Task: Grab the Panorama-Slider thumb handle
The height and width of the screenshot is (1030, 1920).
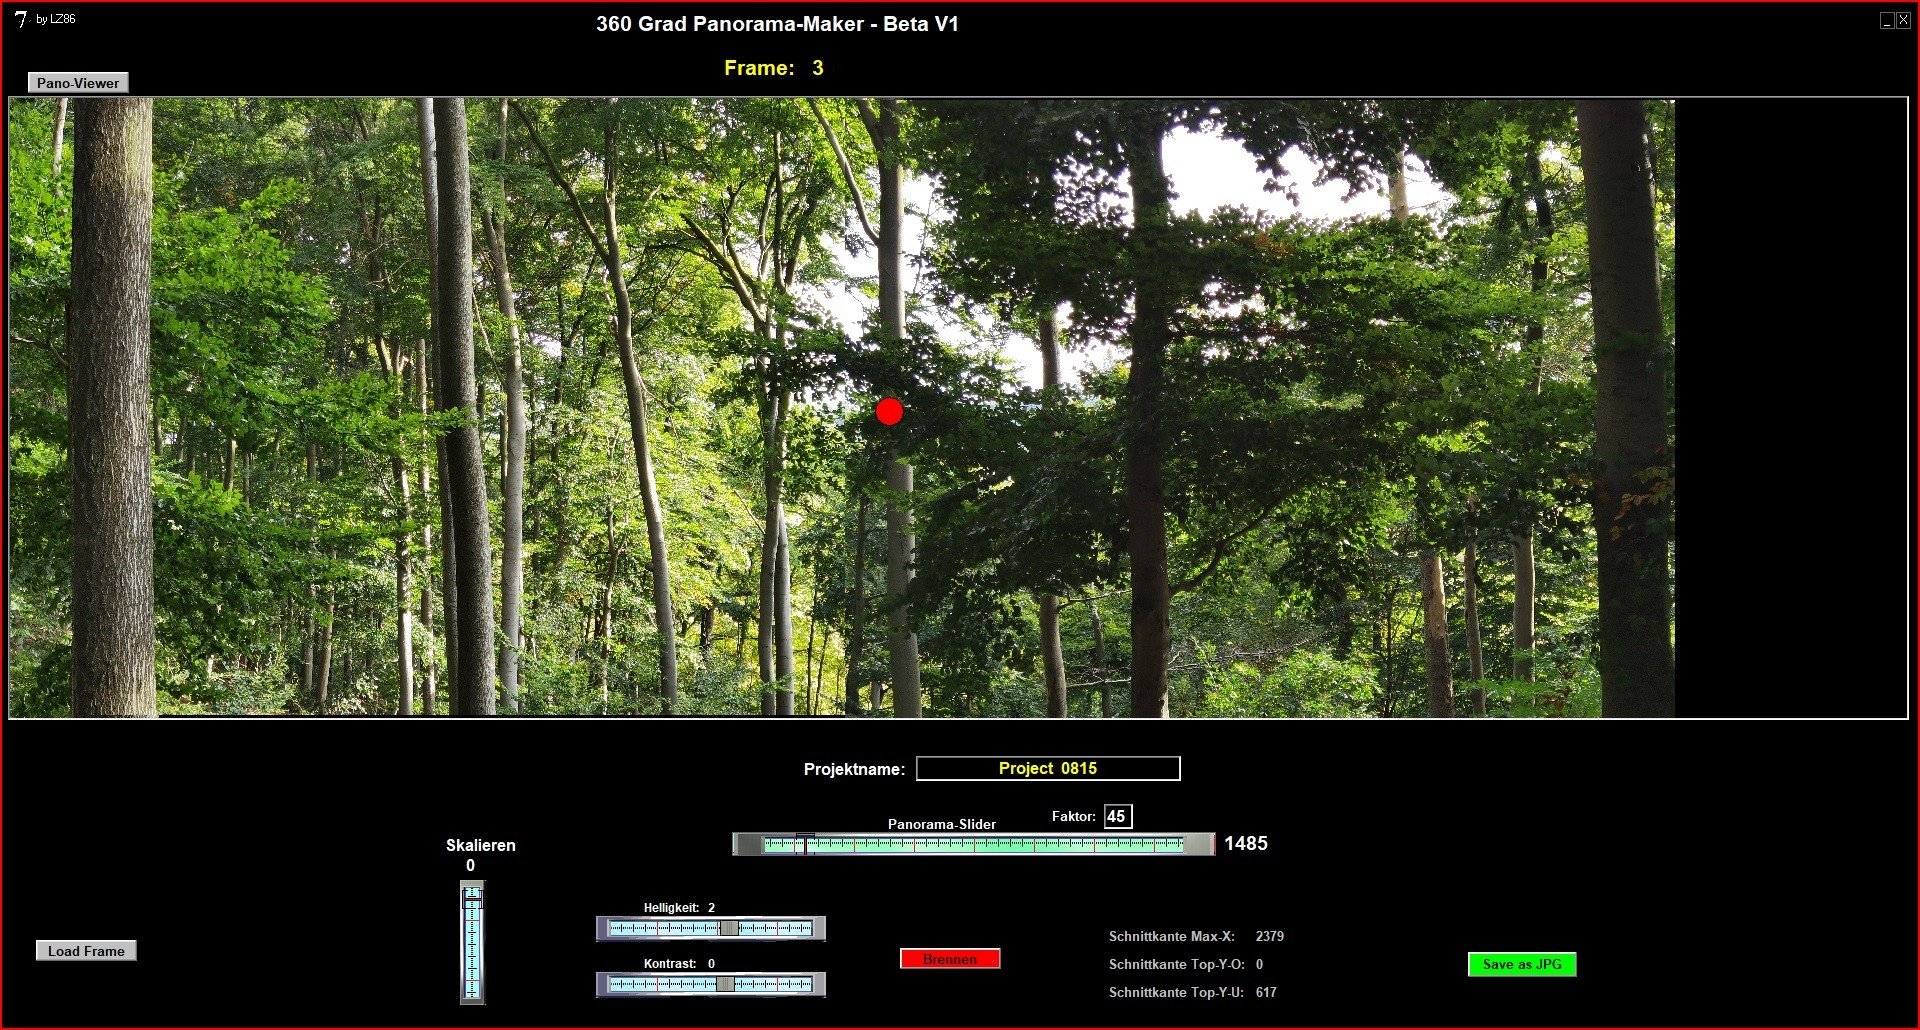Action: pyautogui.click(x=805, y=844)
